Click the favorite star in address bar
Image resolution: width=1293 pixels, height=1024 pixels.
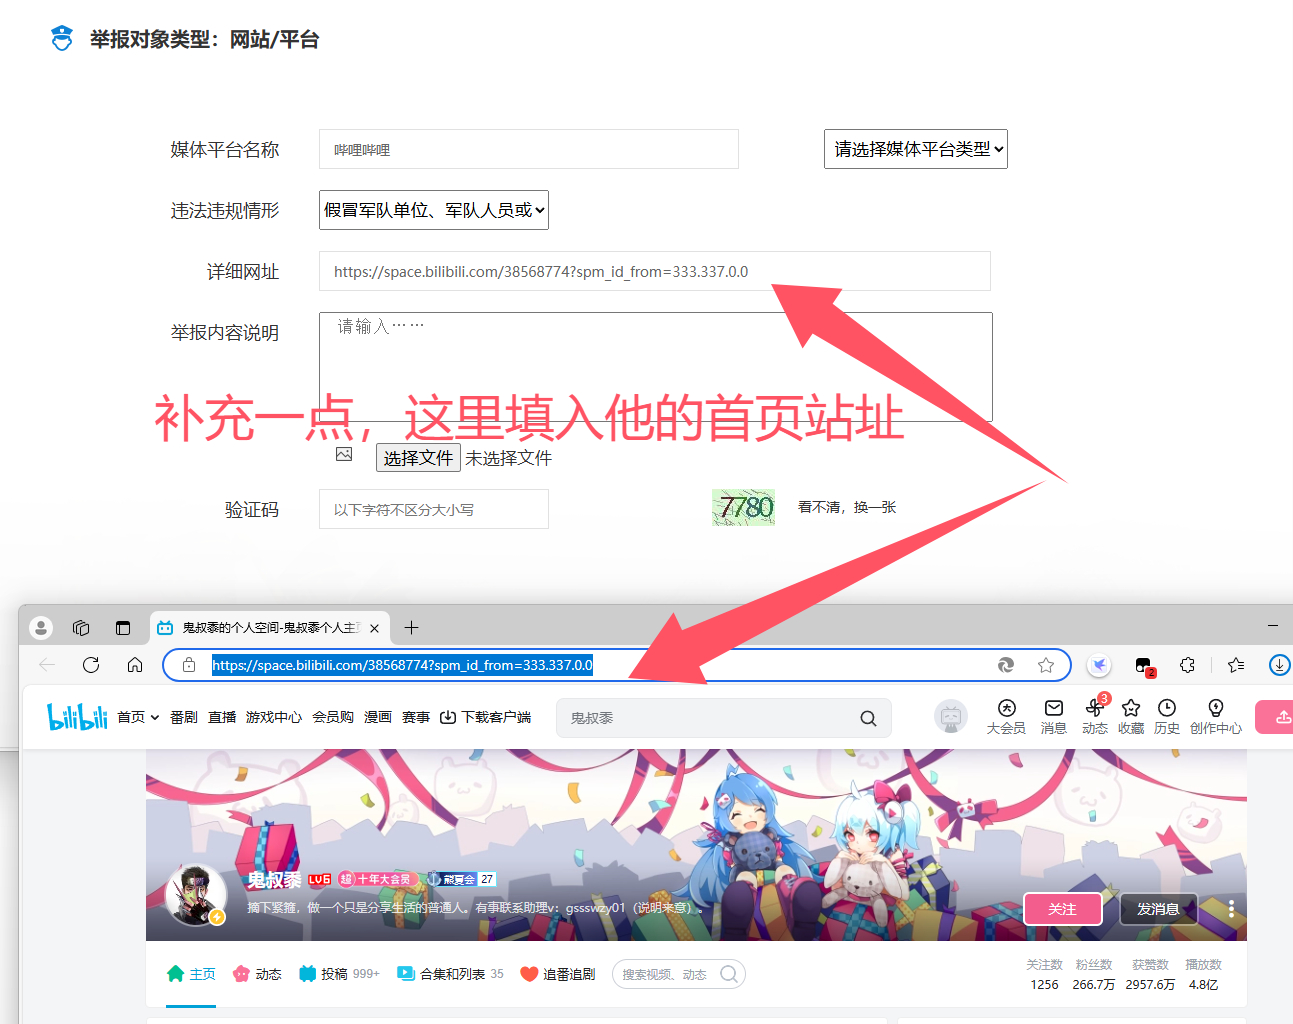1046,665
